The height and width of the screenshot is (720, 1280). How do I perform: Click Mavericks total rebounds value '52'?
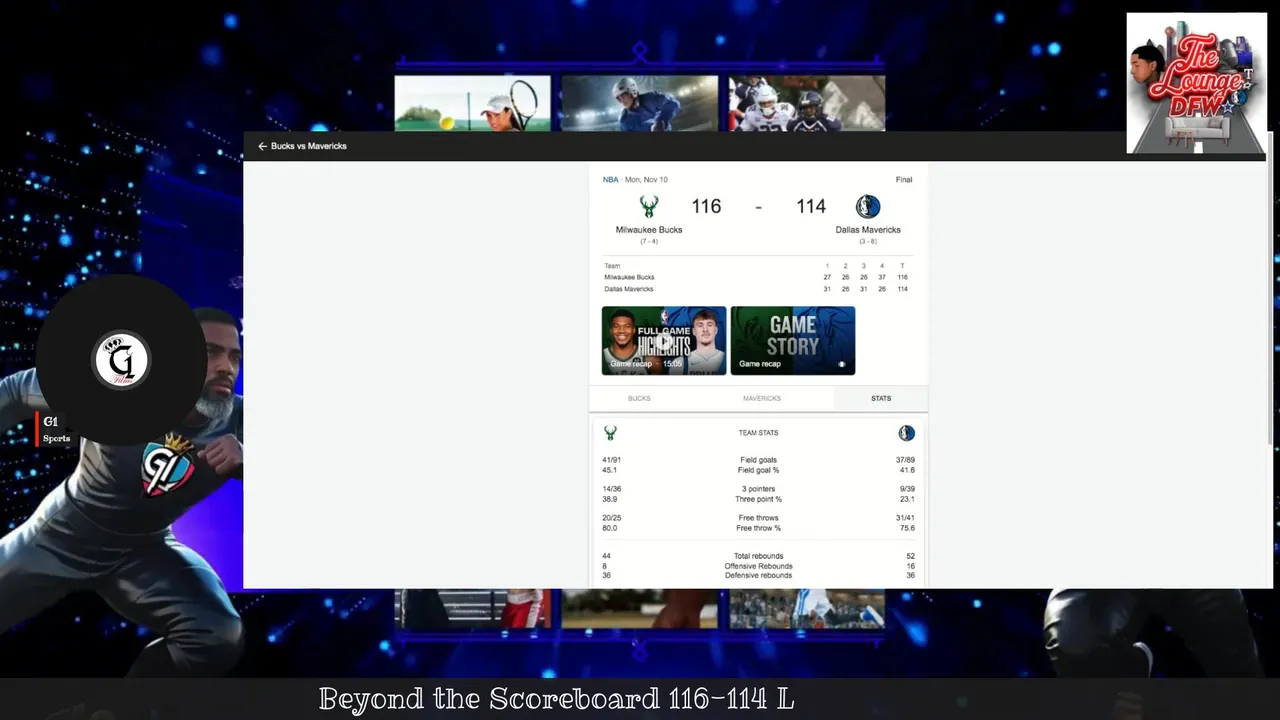910,556
